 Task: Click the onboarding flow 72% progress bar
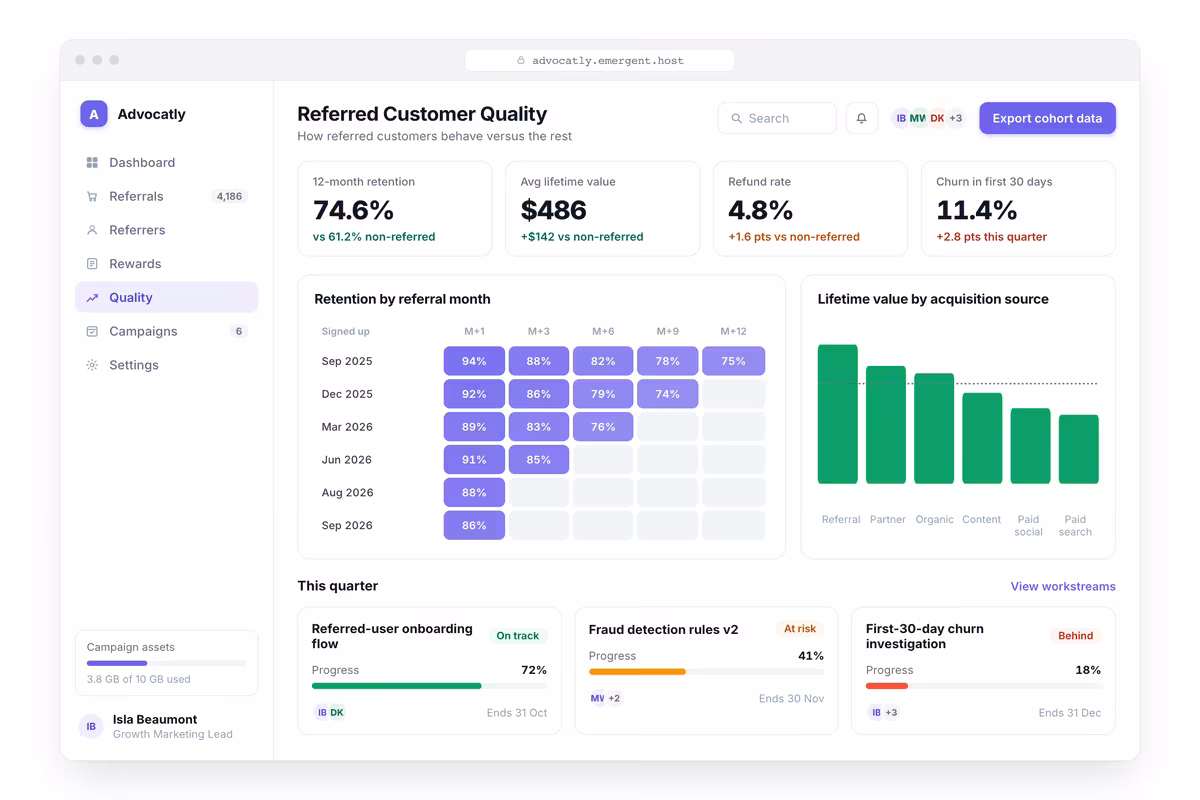coord(429,686)
